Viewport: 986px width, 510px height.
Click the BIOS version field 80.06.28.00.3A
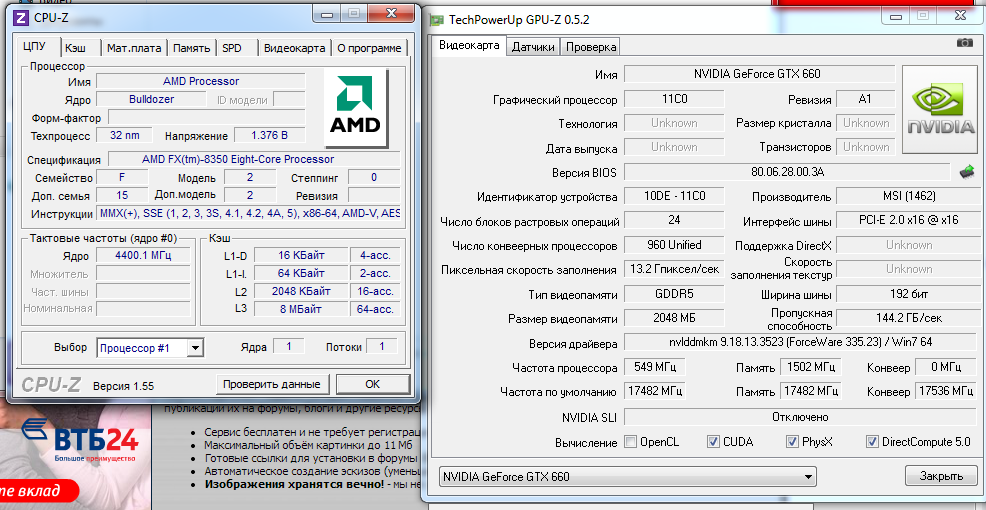coord(787,172)
